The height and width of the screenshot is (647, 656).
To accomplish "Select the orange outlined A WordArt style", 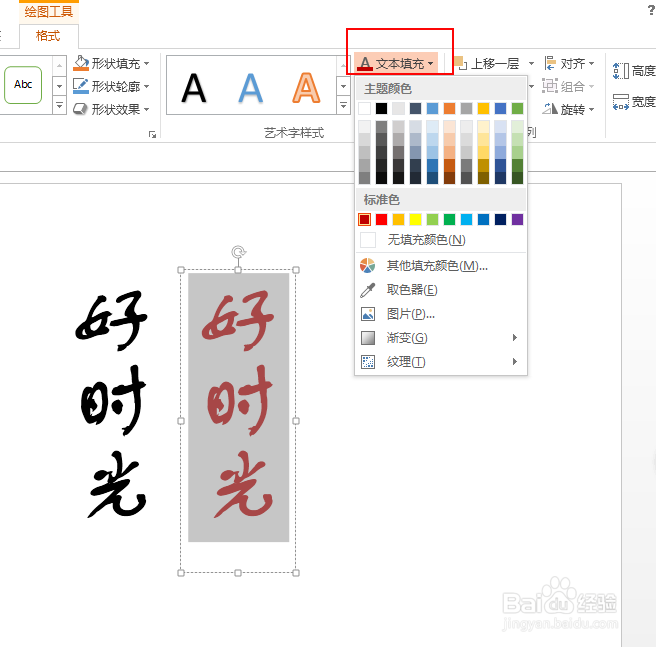I will pos(306,88).
